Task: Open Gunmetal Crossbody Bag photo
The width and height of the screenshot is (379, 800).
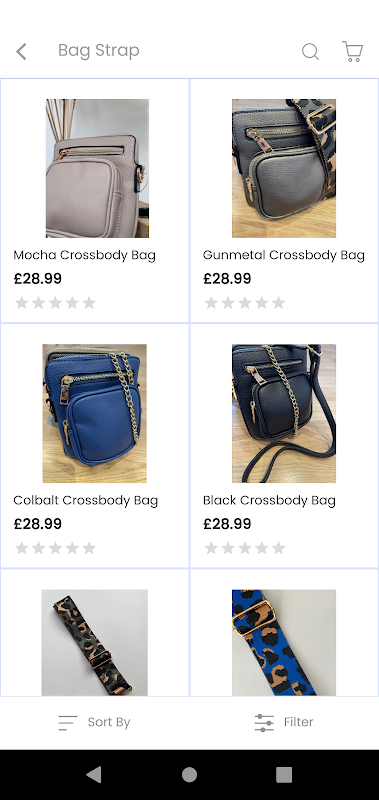Action: click(x=284, y=168)
